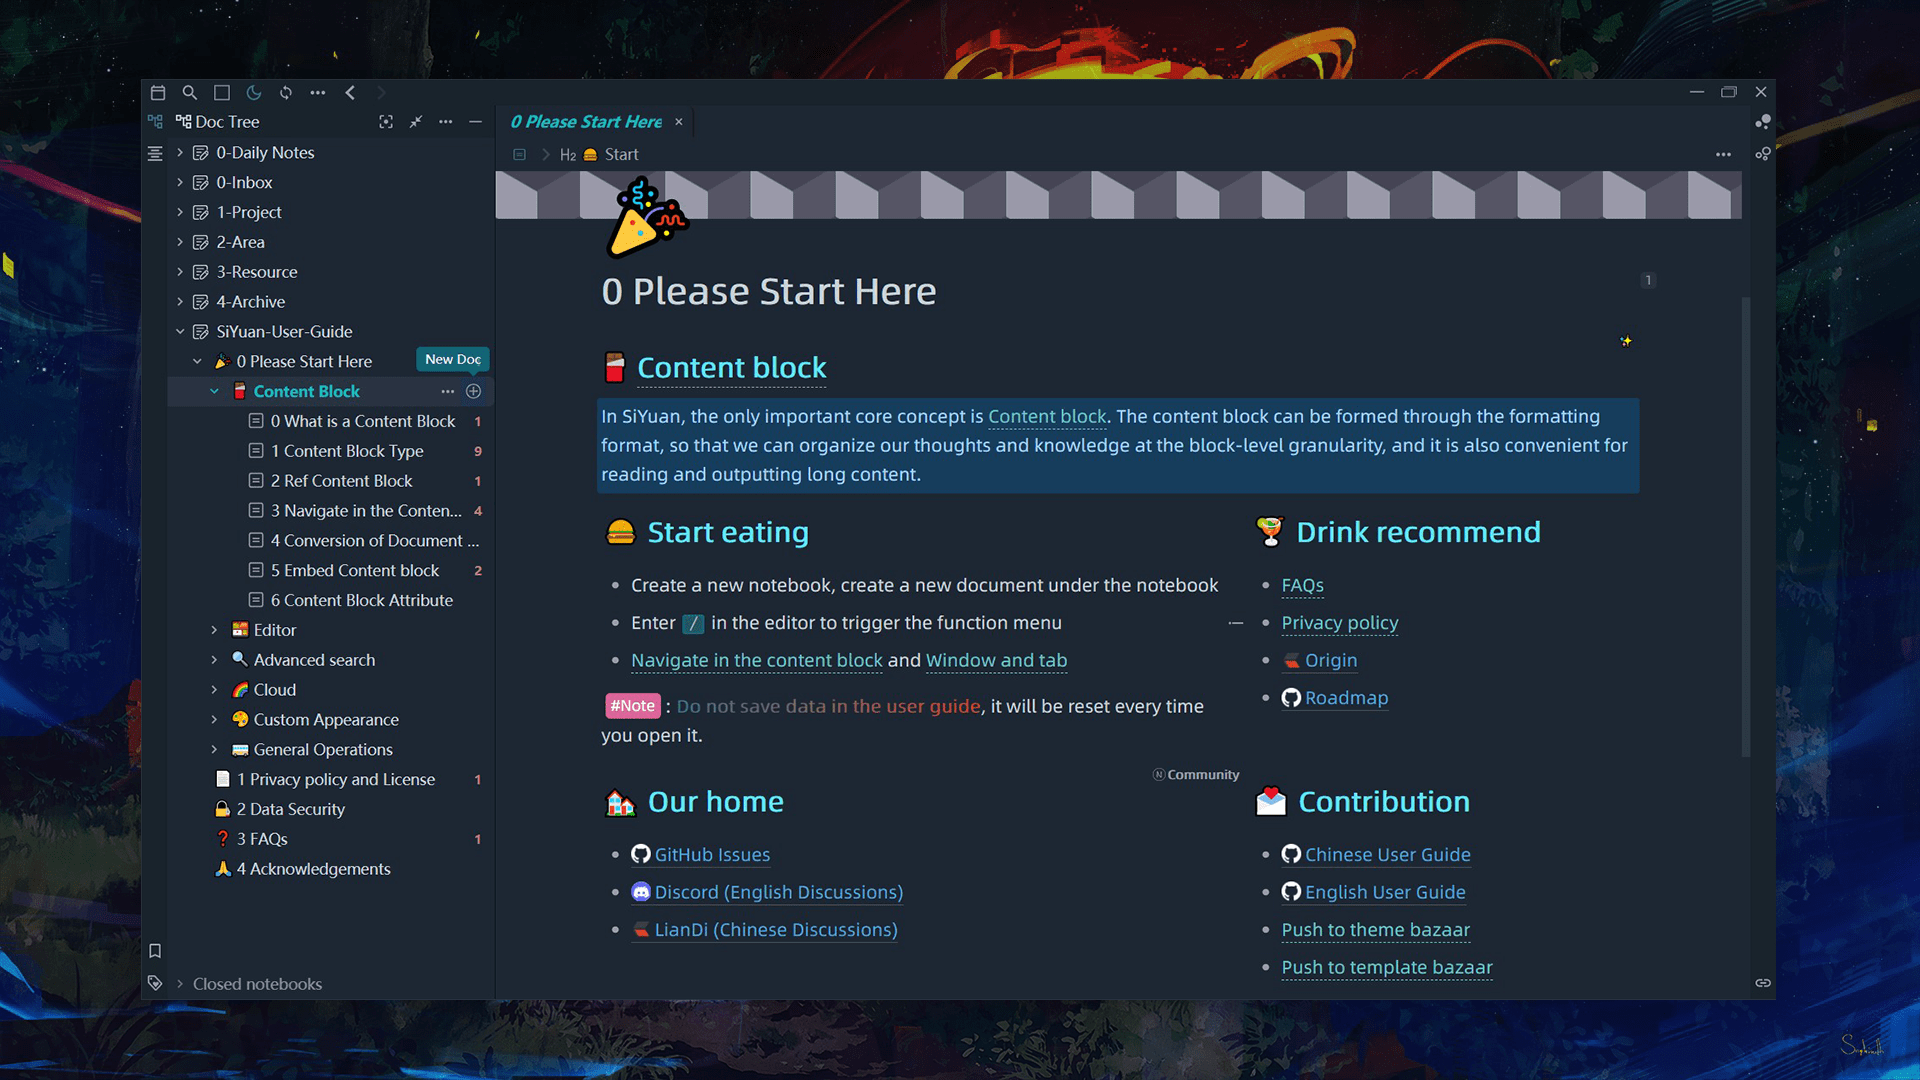Click the breadcrumb document icon
Screen dimensions: 1920x1080
519,154
